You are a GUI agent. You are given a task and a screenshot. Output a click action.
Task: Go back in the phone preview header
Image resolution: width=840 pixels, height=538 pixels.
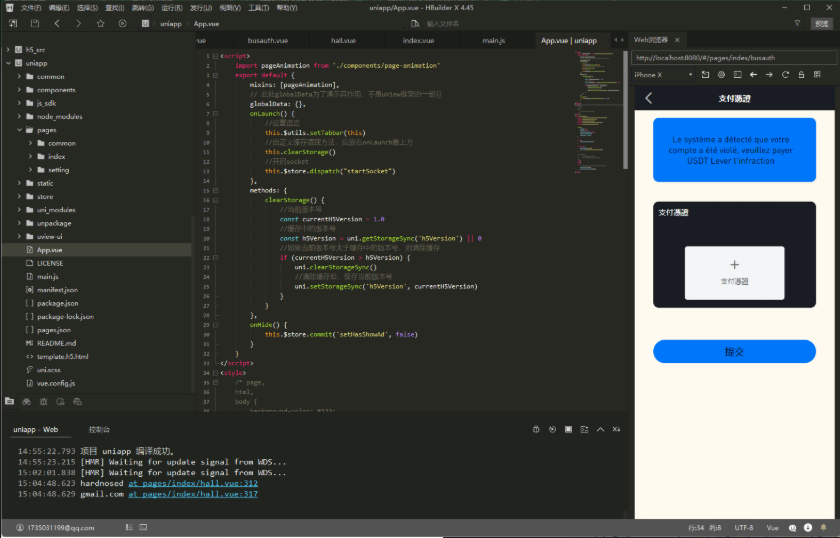pos(649,98)
